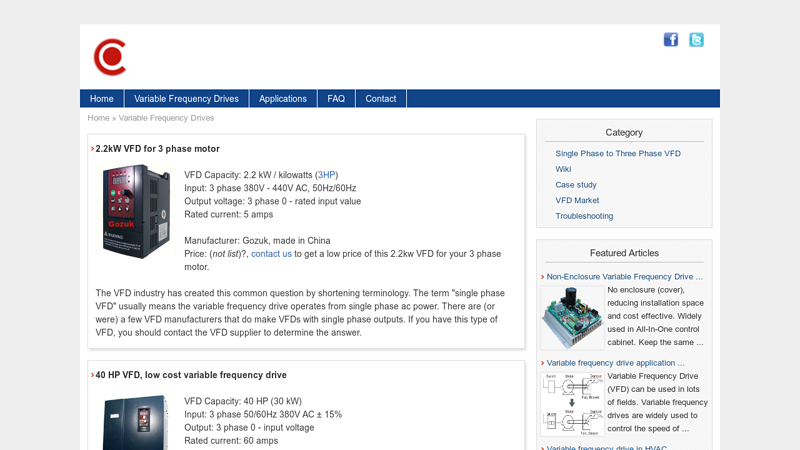Open the 40 HP VFD article title

(x=191, y=375)
